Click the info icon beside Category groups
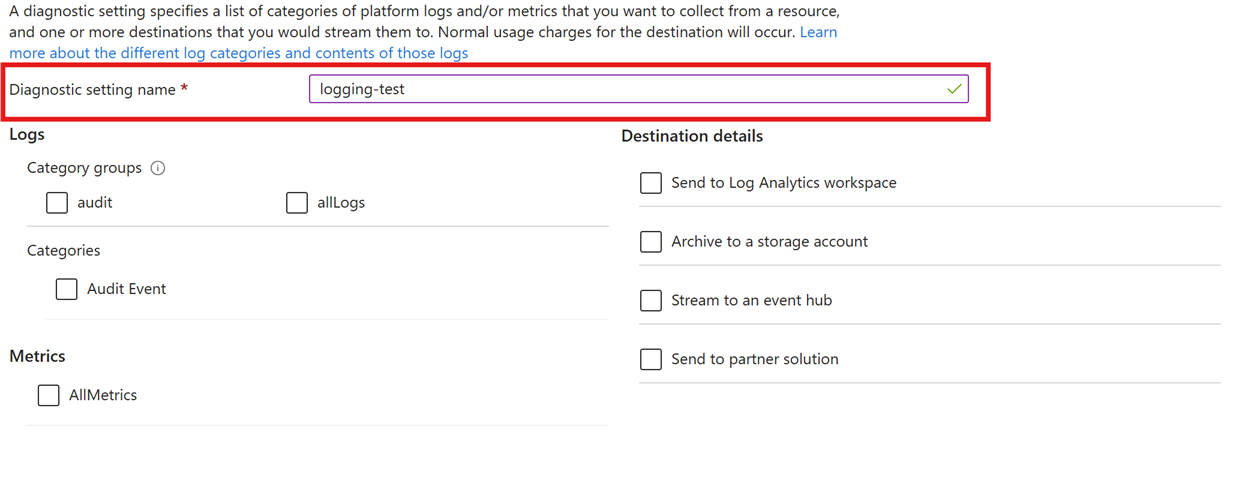This screenshot has width=1248, height=486. [157, 168]
